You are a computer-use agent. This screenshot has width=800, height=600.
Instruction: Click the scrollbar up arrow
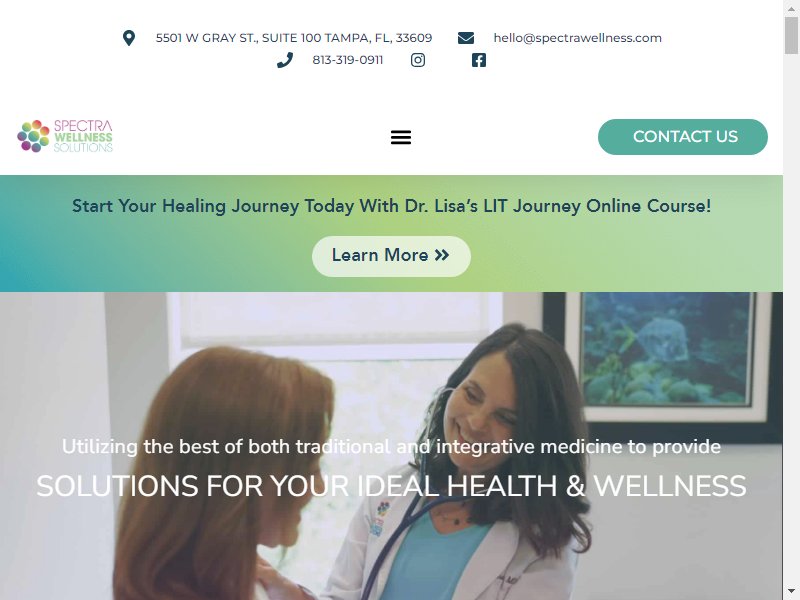tap(791, 6)
